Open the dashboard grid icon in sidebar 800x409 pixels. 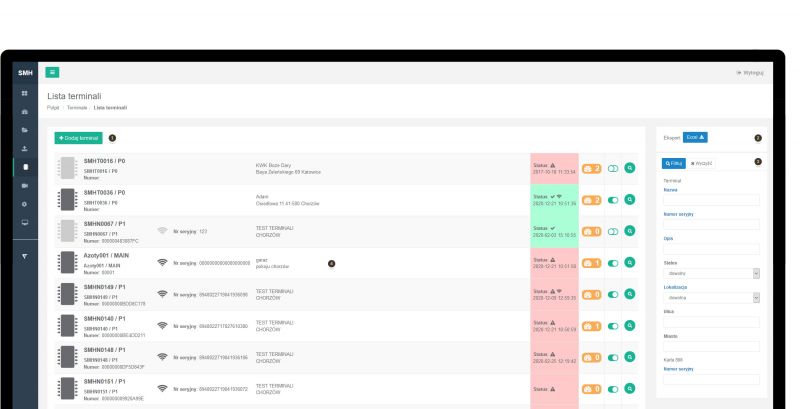pos(25,94)
